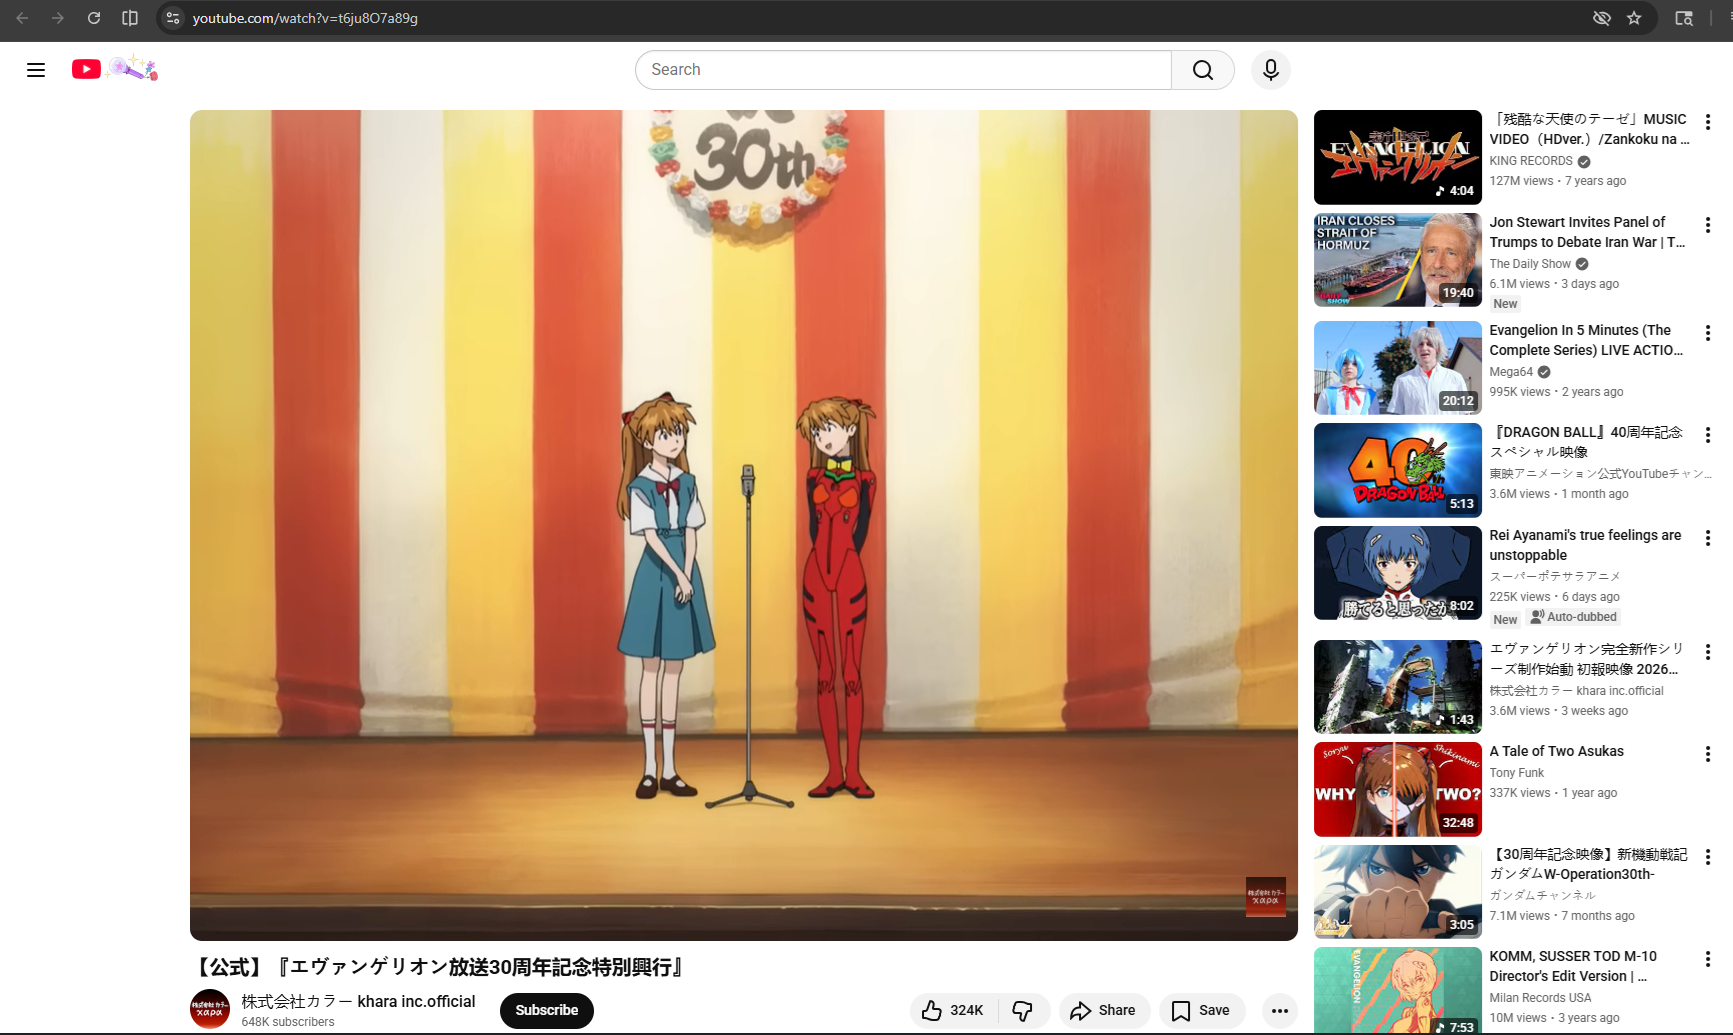
Task: Open The Daily Show channel link
Action: pos(1530,264)
